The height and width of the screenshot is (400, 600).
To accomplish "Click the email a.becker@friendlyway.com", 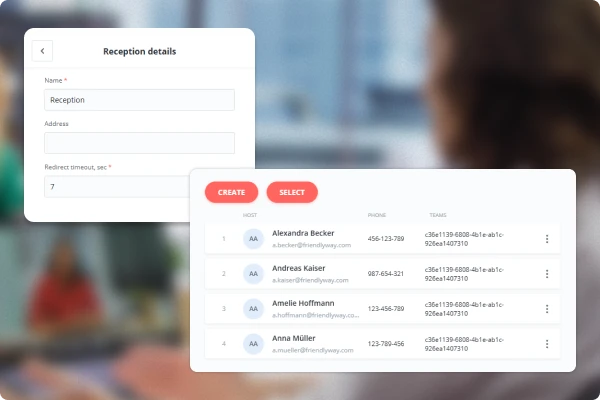I will (311, 245).
